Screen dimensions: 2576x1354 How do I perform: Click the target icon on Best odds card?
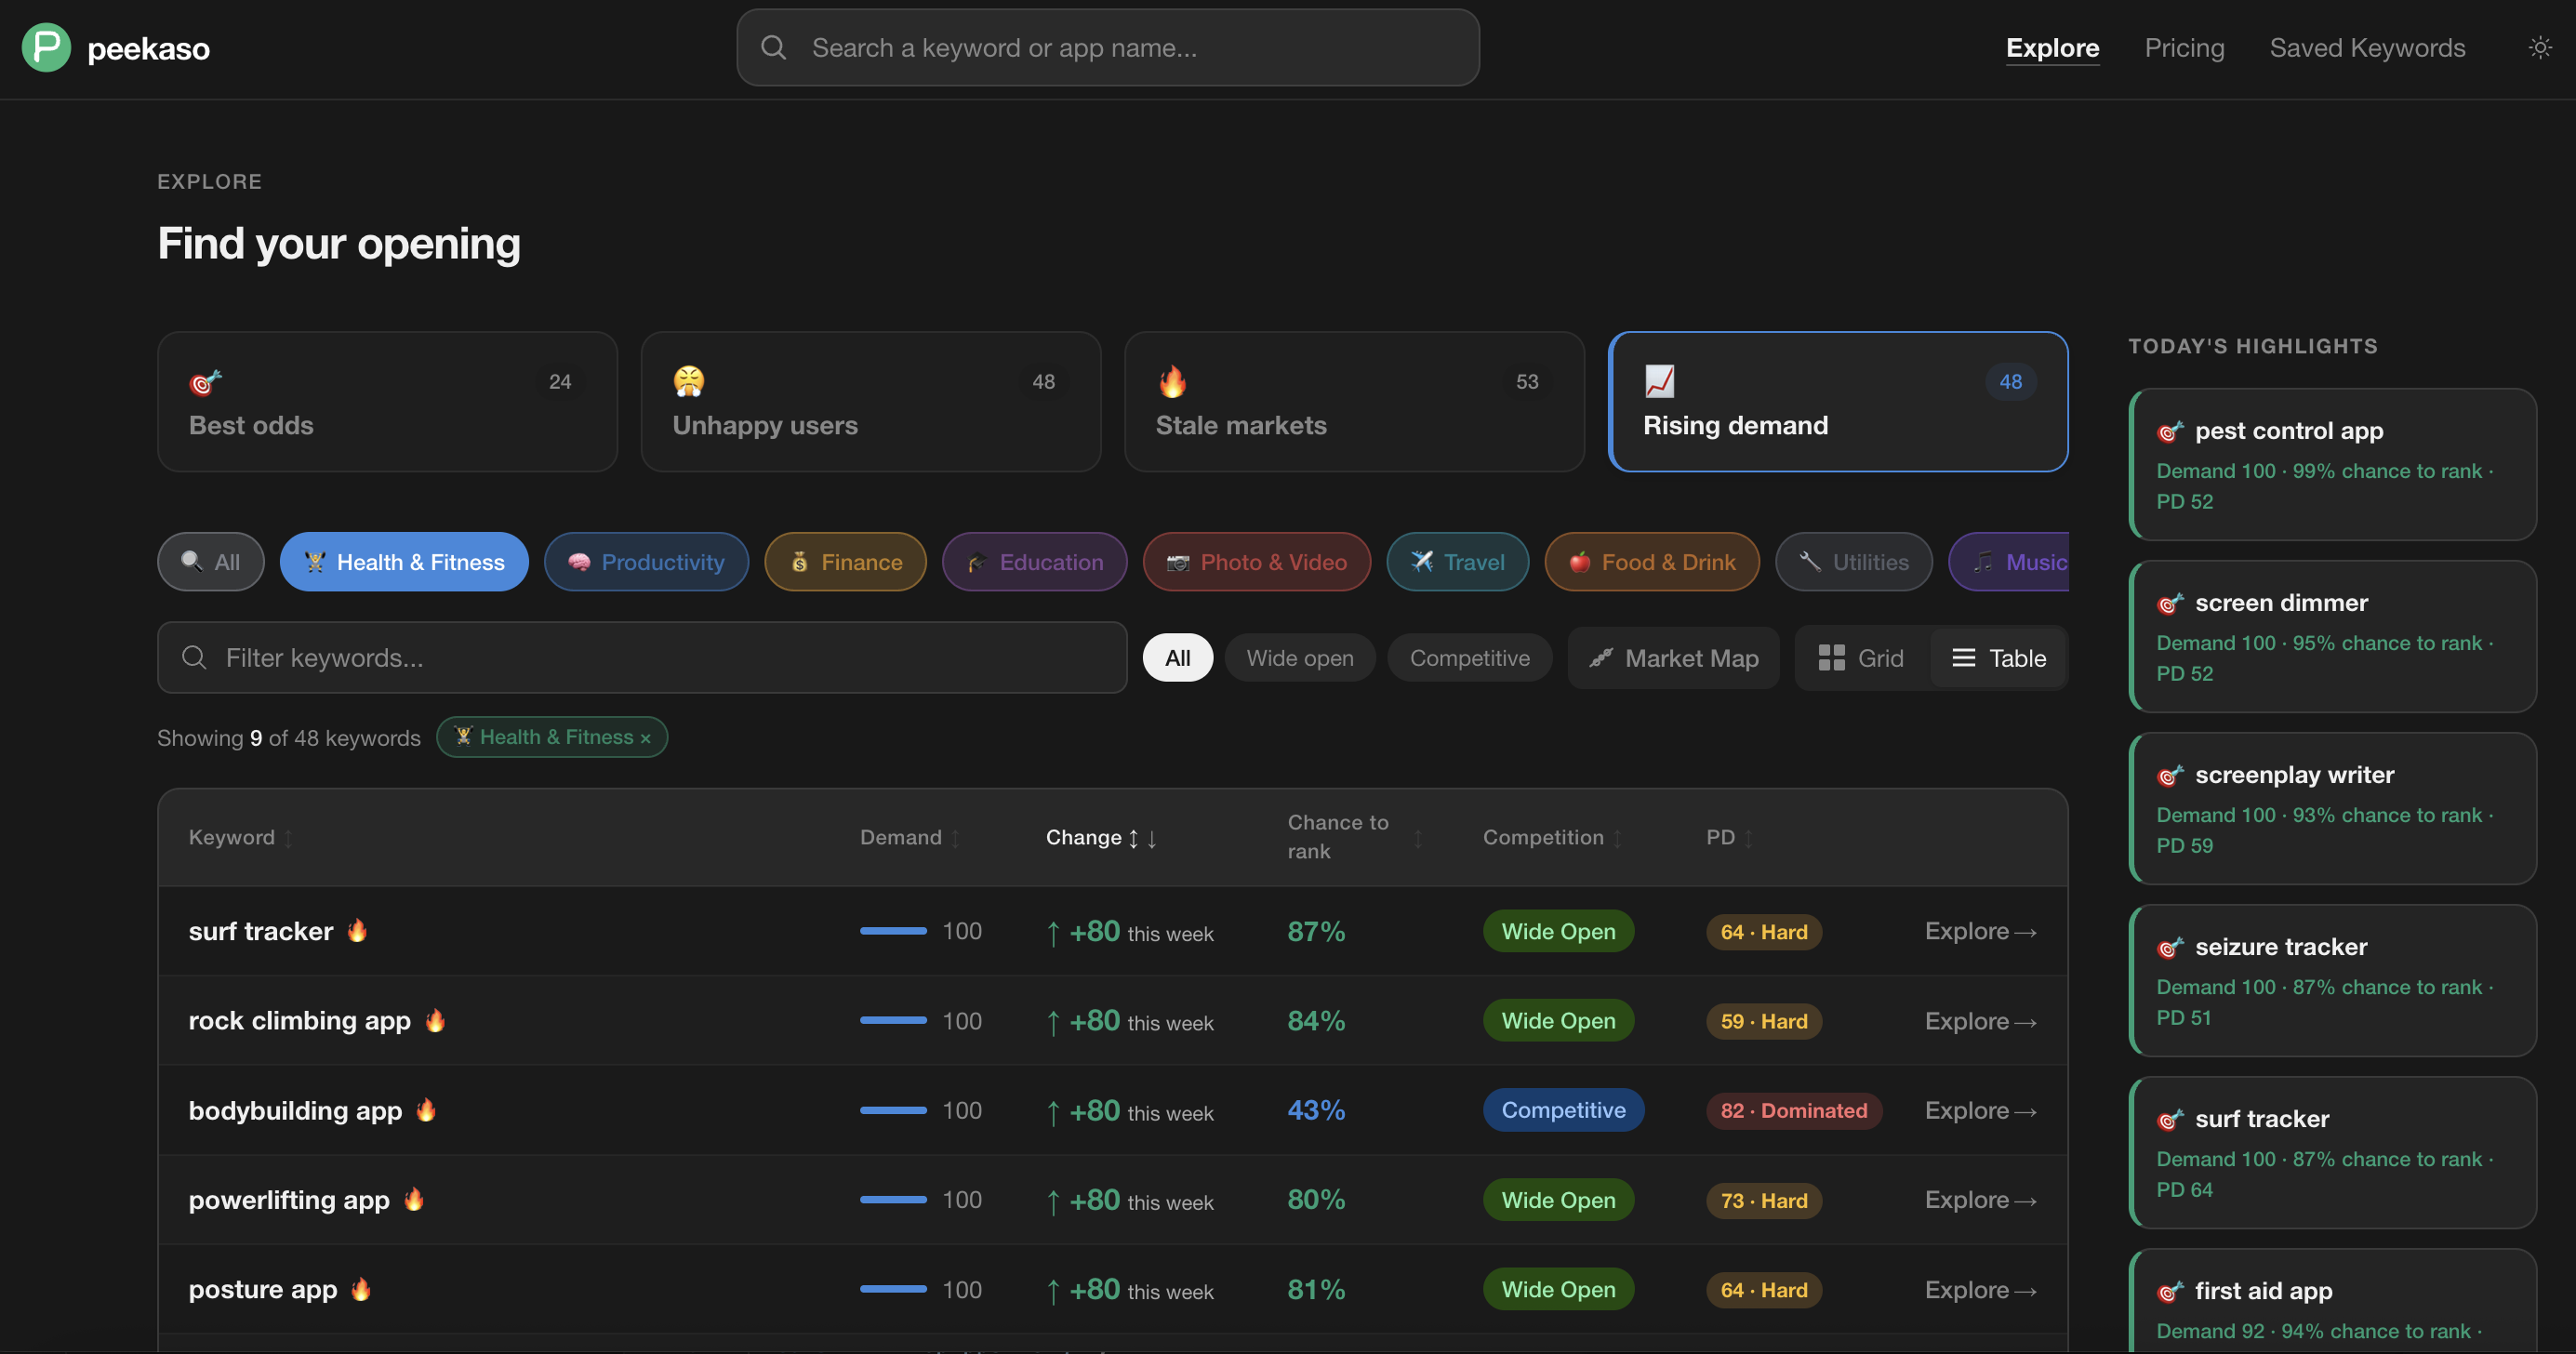(205, 381)
